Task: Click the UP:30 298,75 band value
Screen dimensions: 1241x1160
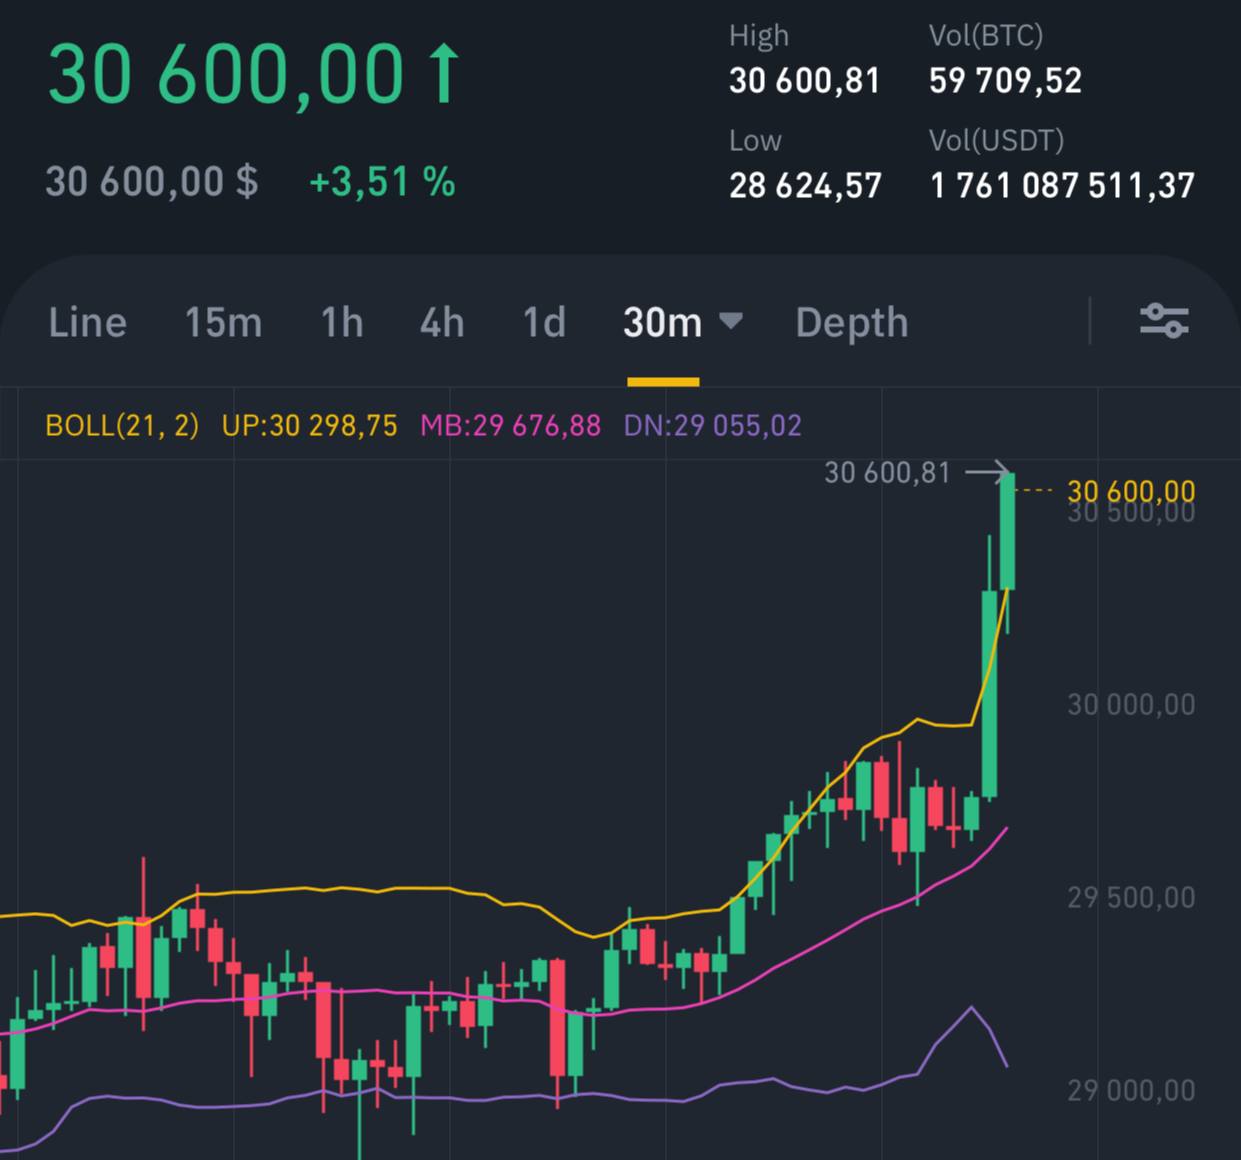Action: point(309,426)
